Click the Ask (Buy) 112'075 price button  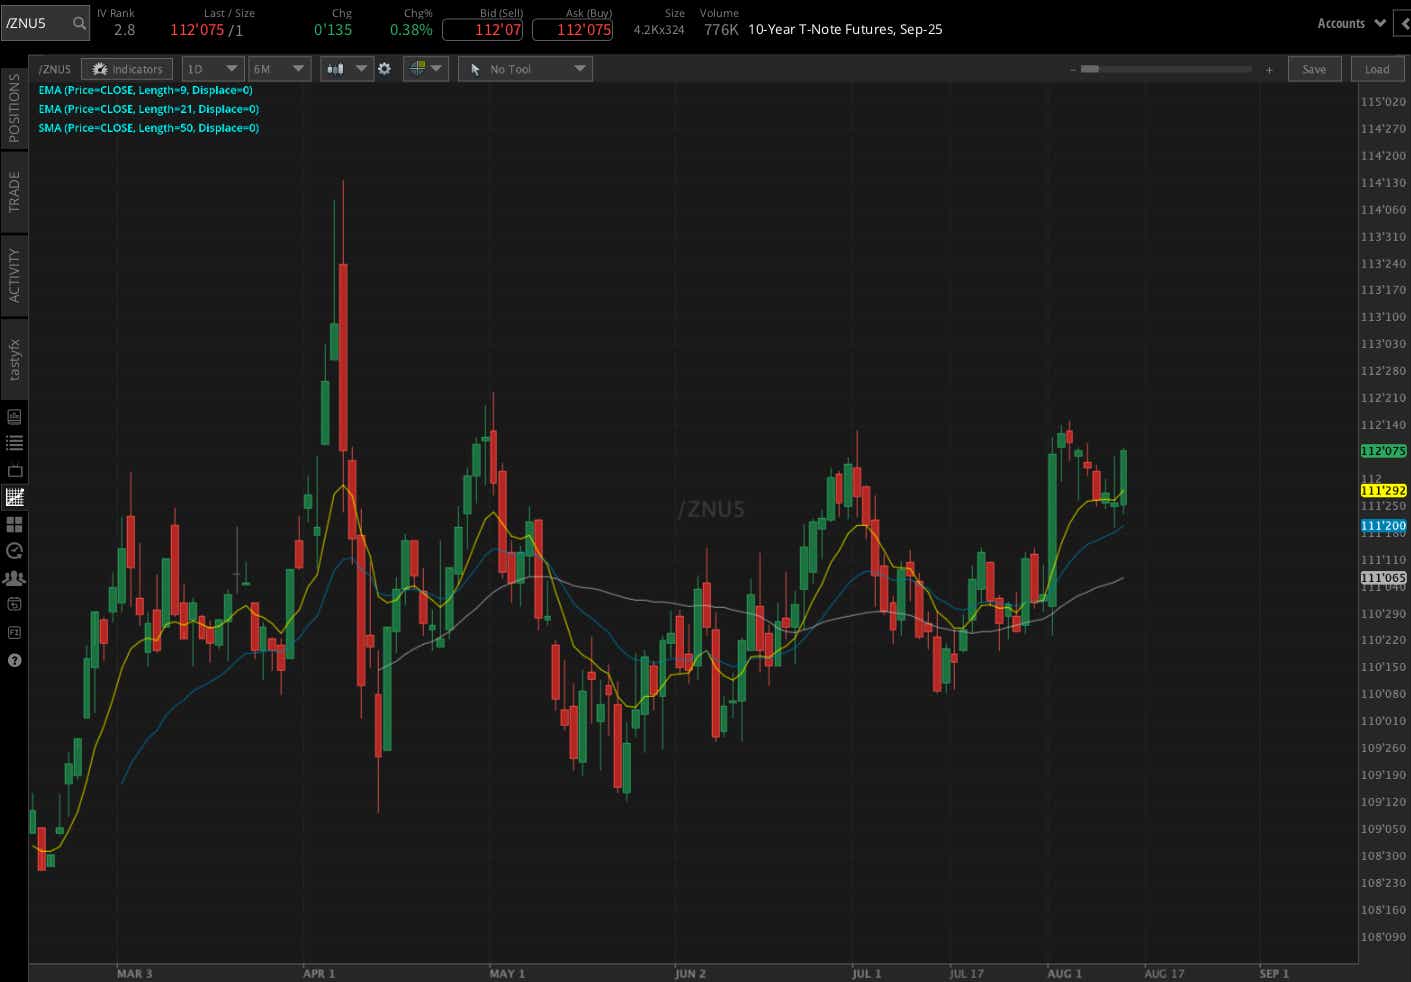[x=572, y=29]
